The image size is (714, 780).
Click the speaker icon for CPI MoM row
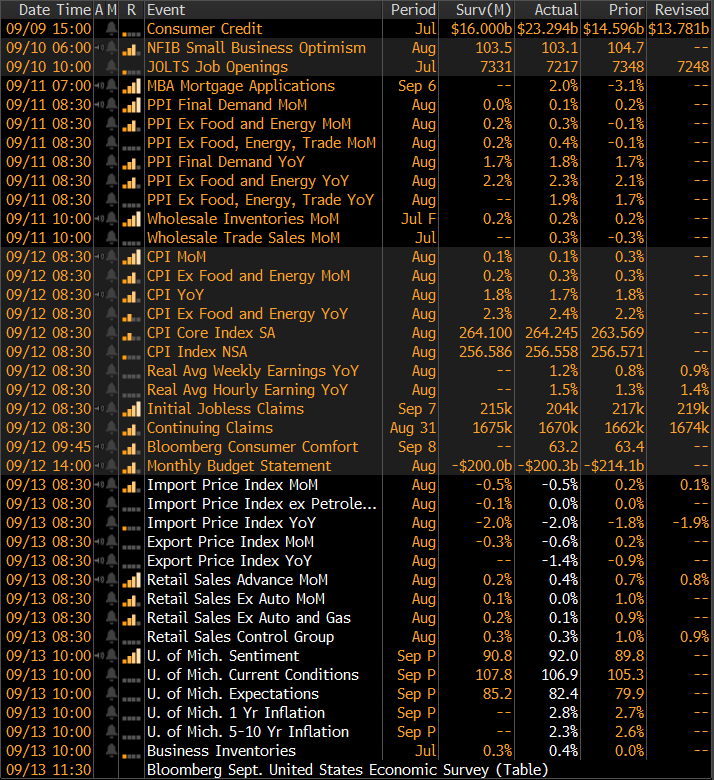coord(100,257)
